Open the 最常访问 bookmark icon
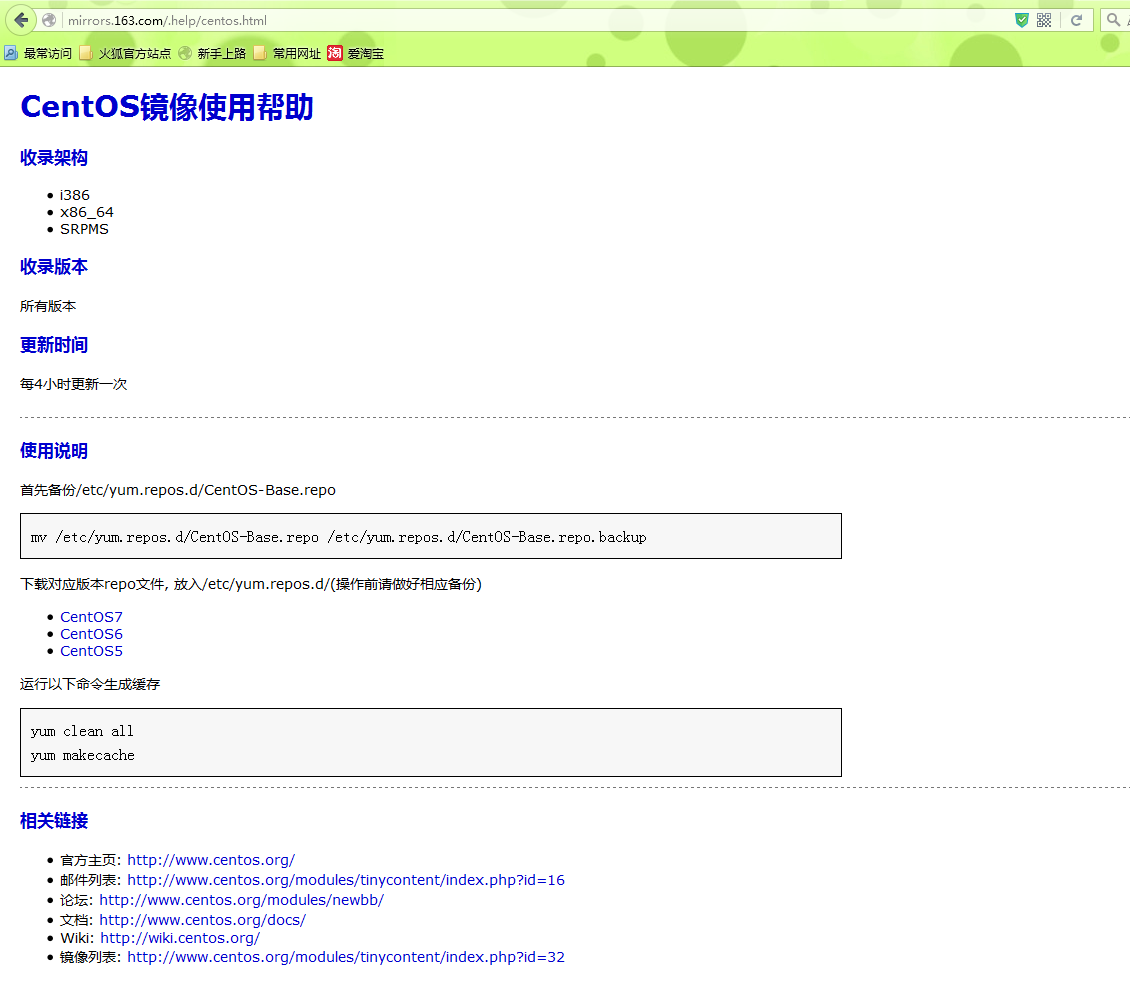 click(x=10, y=53)
